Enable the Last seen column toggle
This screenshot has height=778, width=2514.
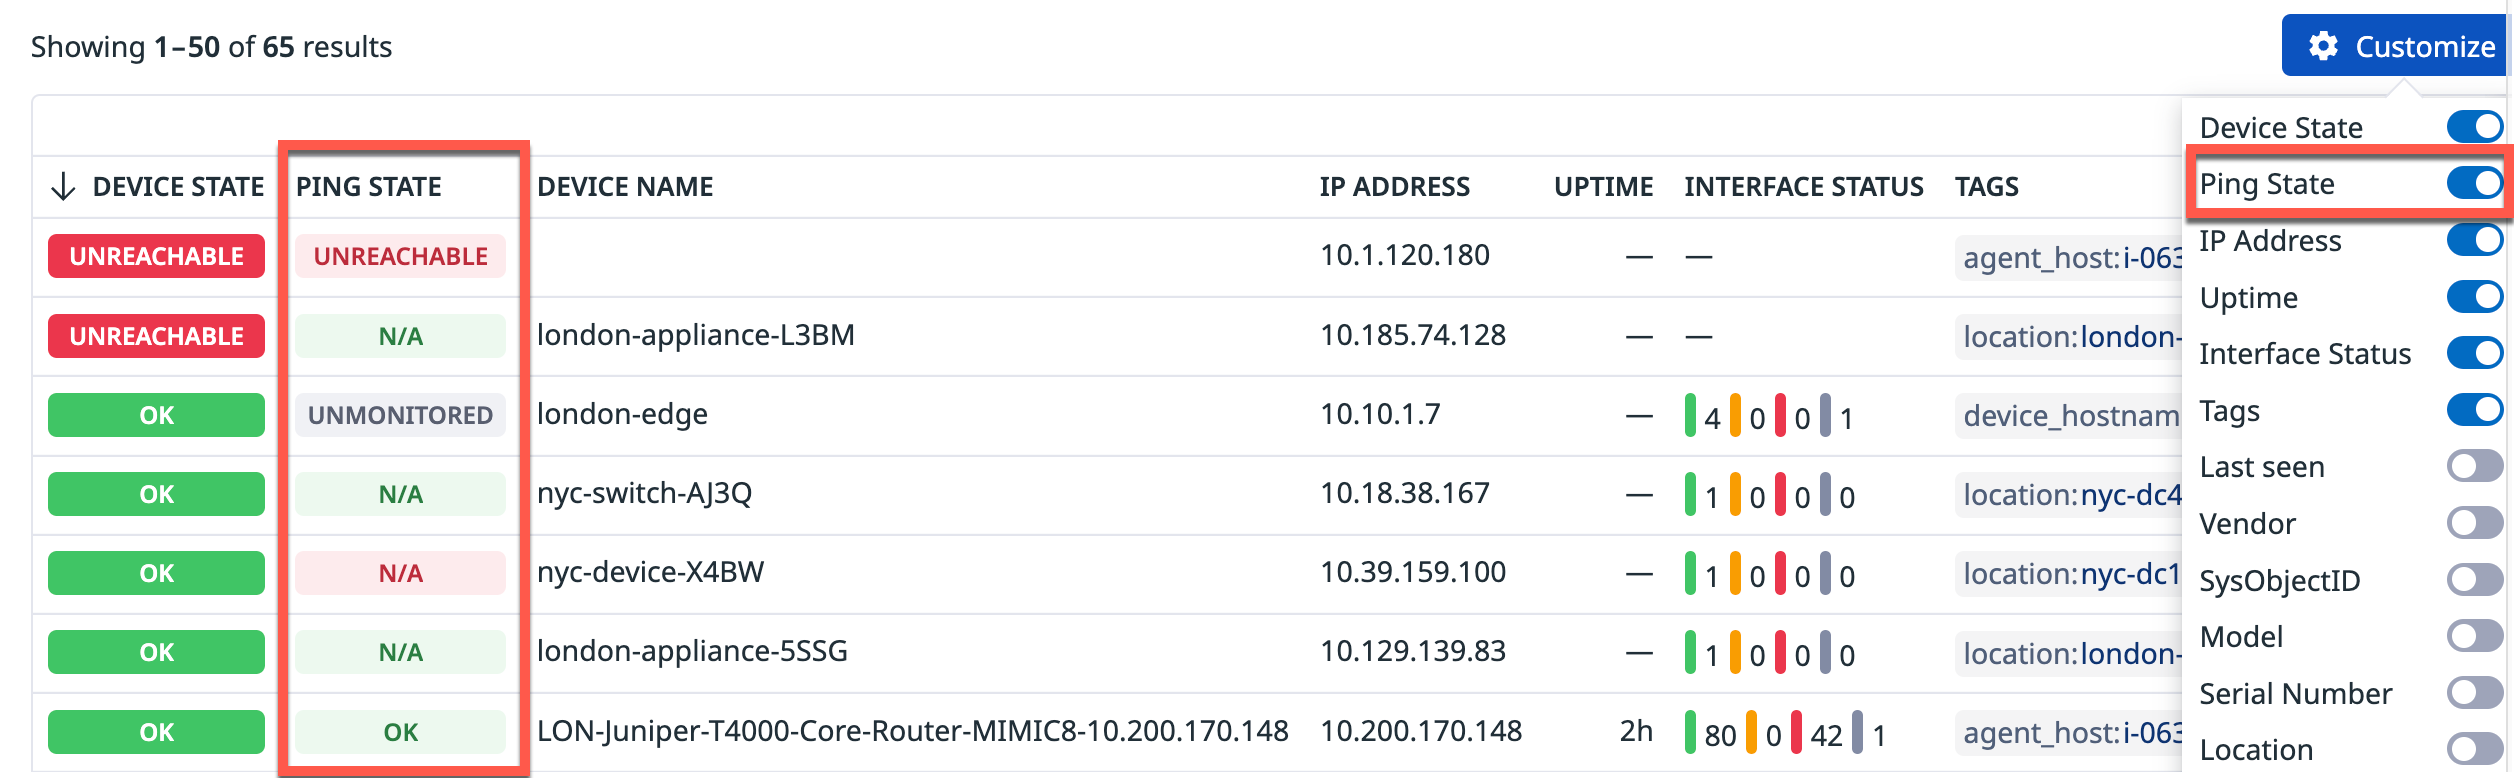pyautogui.click(x=2474, y=466)
